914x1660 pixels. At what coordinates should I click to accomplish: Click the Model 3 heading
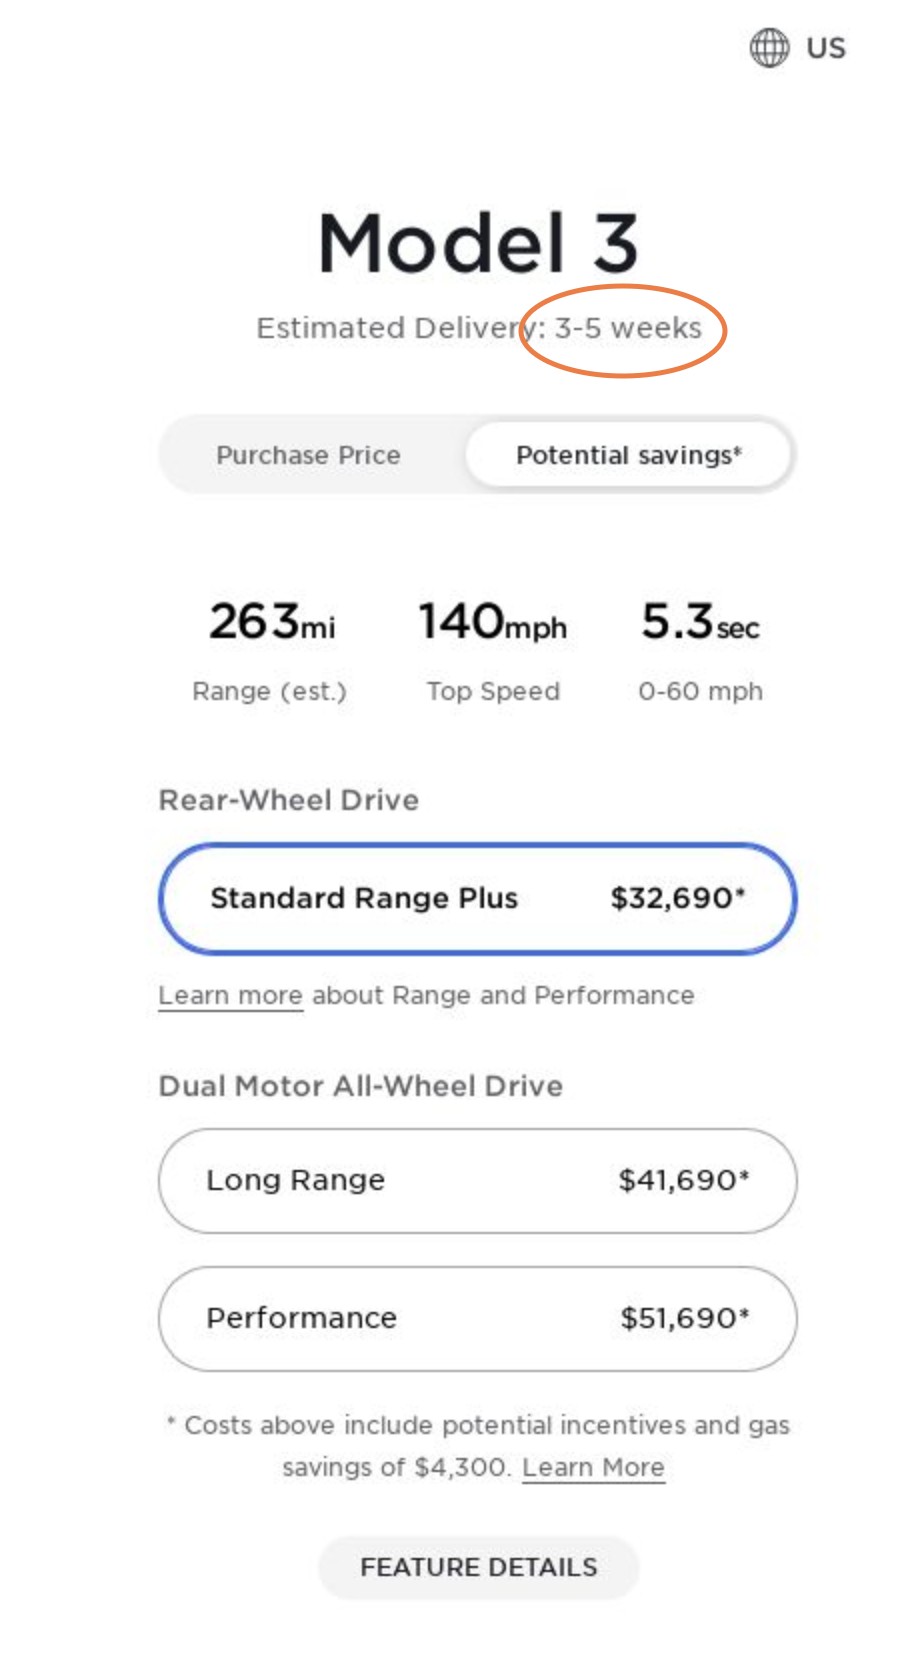pos(478,243)
